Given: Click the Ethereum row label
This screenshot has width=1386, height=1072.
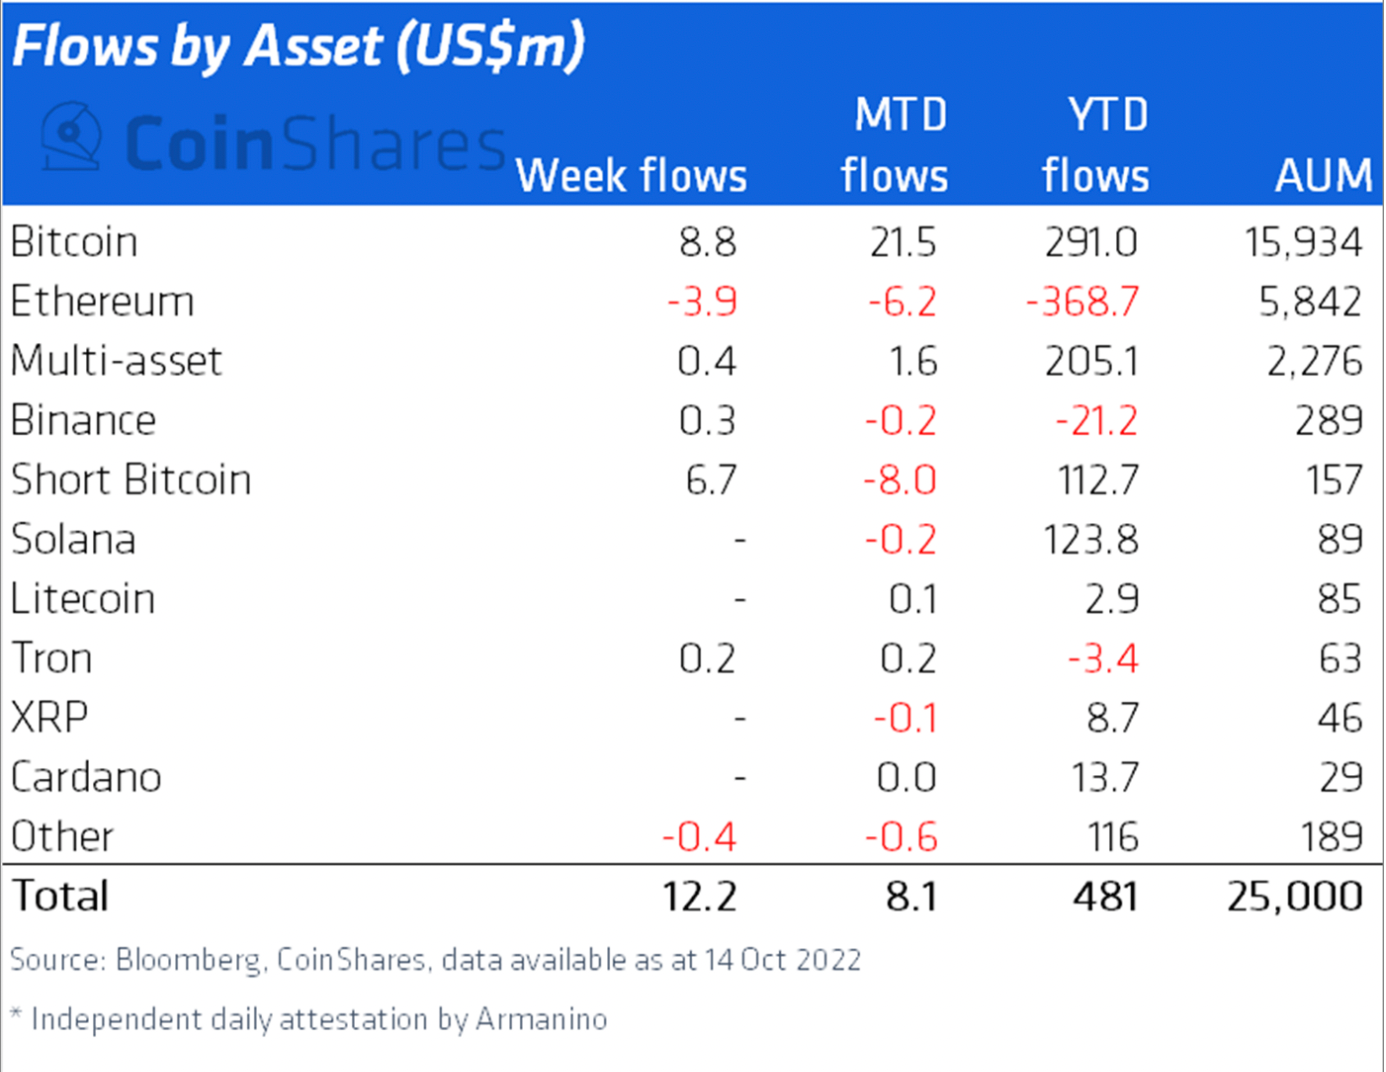Looking at the screenshot, I should coord(102,302).
